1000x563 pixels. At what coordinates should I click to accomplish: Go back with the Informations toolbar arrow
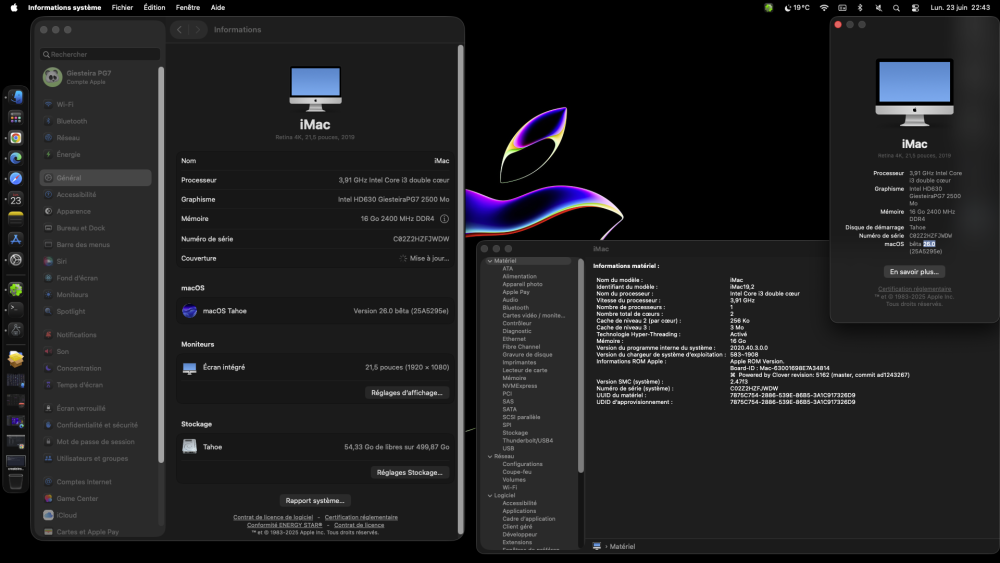click(x=180, y=29)
